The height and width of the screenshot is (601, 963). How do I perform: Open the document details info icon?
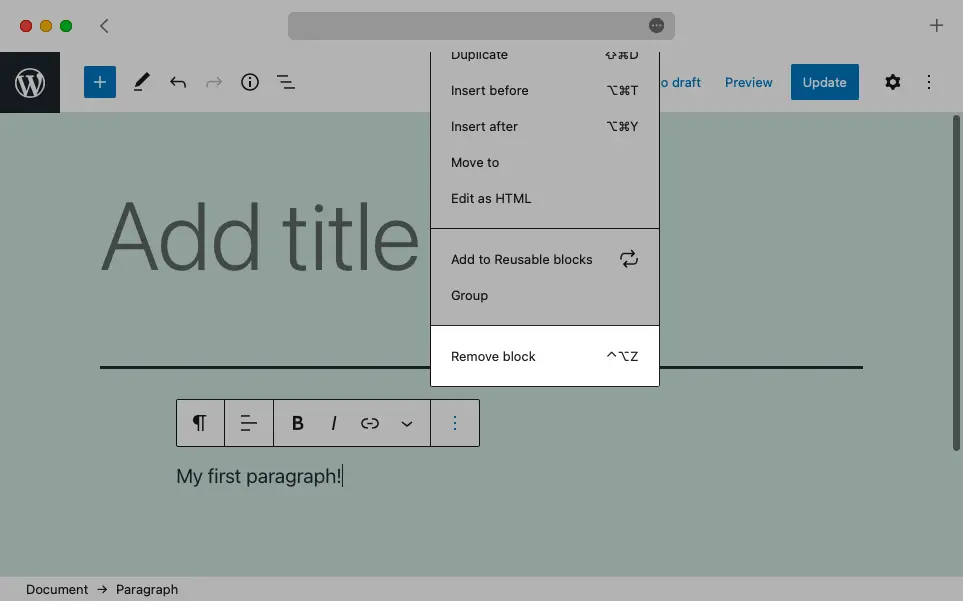click(x=249, y=82)
